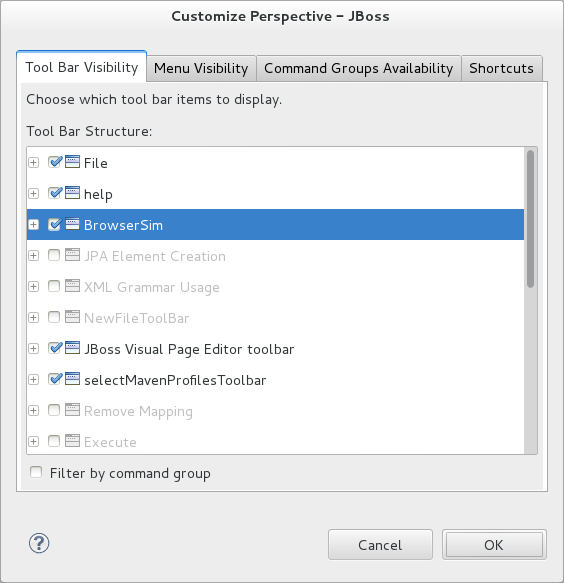The width and height of the screenshot is (564, 583).
Task: Toggle the Remove Mapping checkbox
Action: [54, 410]
